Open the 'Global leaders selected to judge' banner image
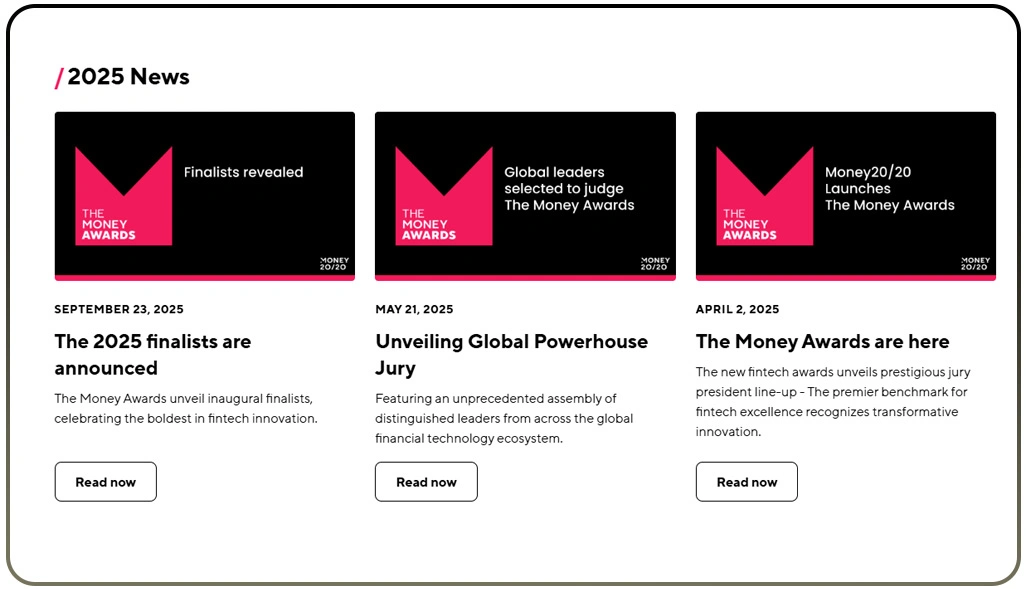Image resolution: width=1026 pixels, height=589 pixels. point(525,195)
